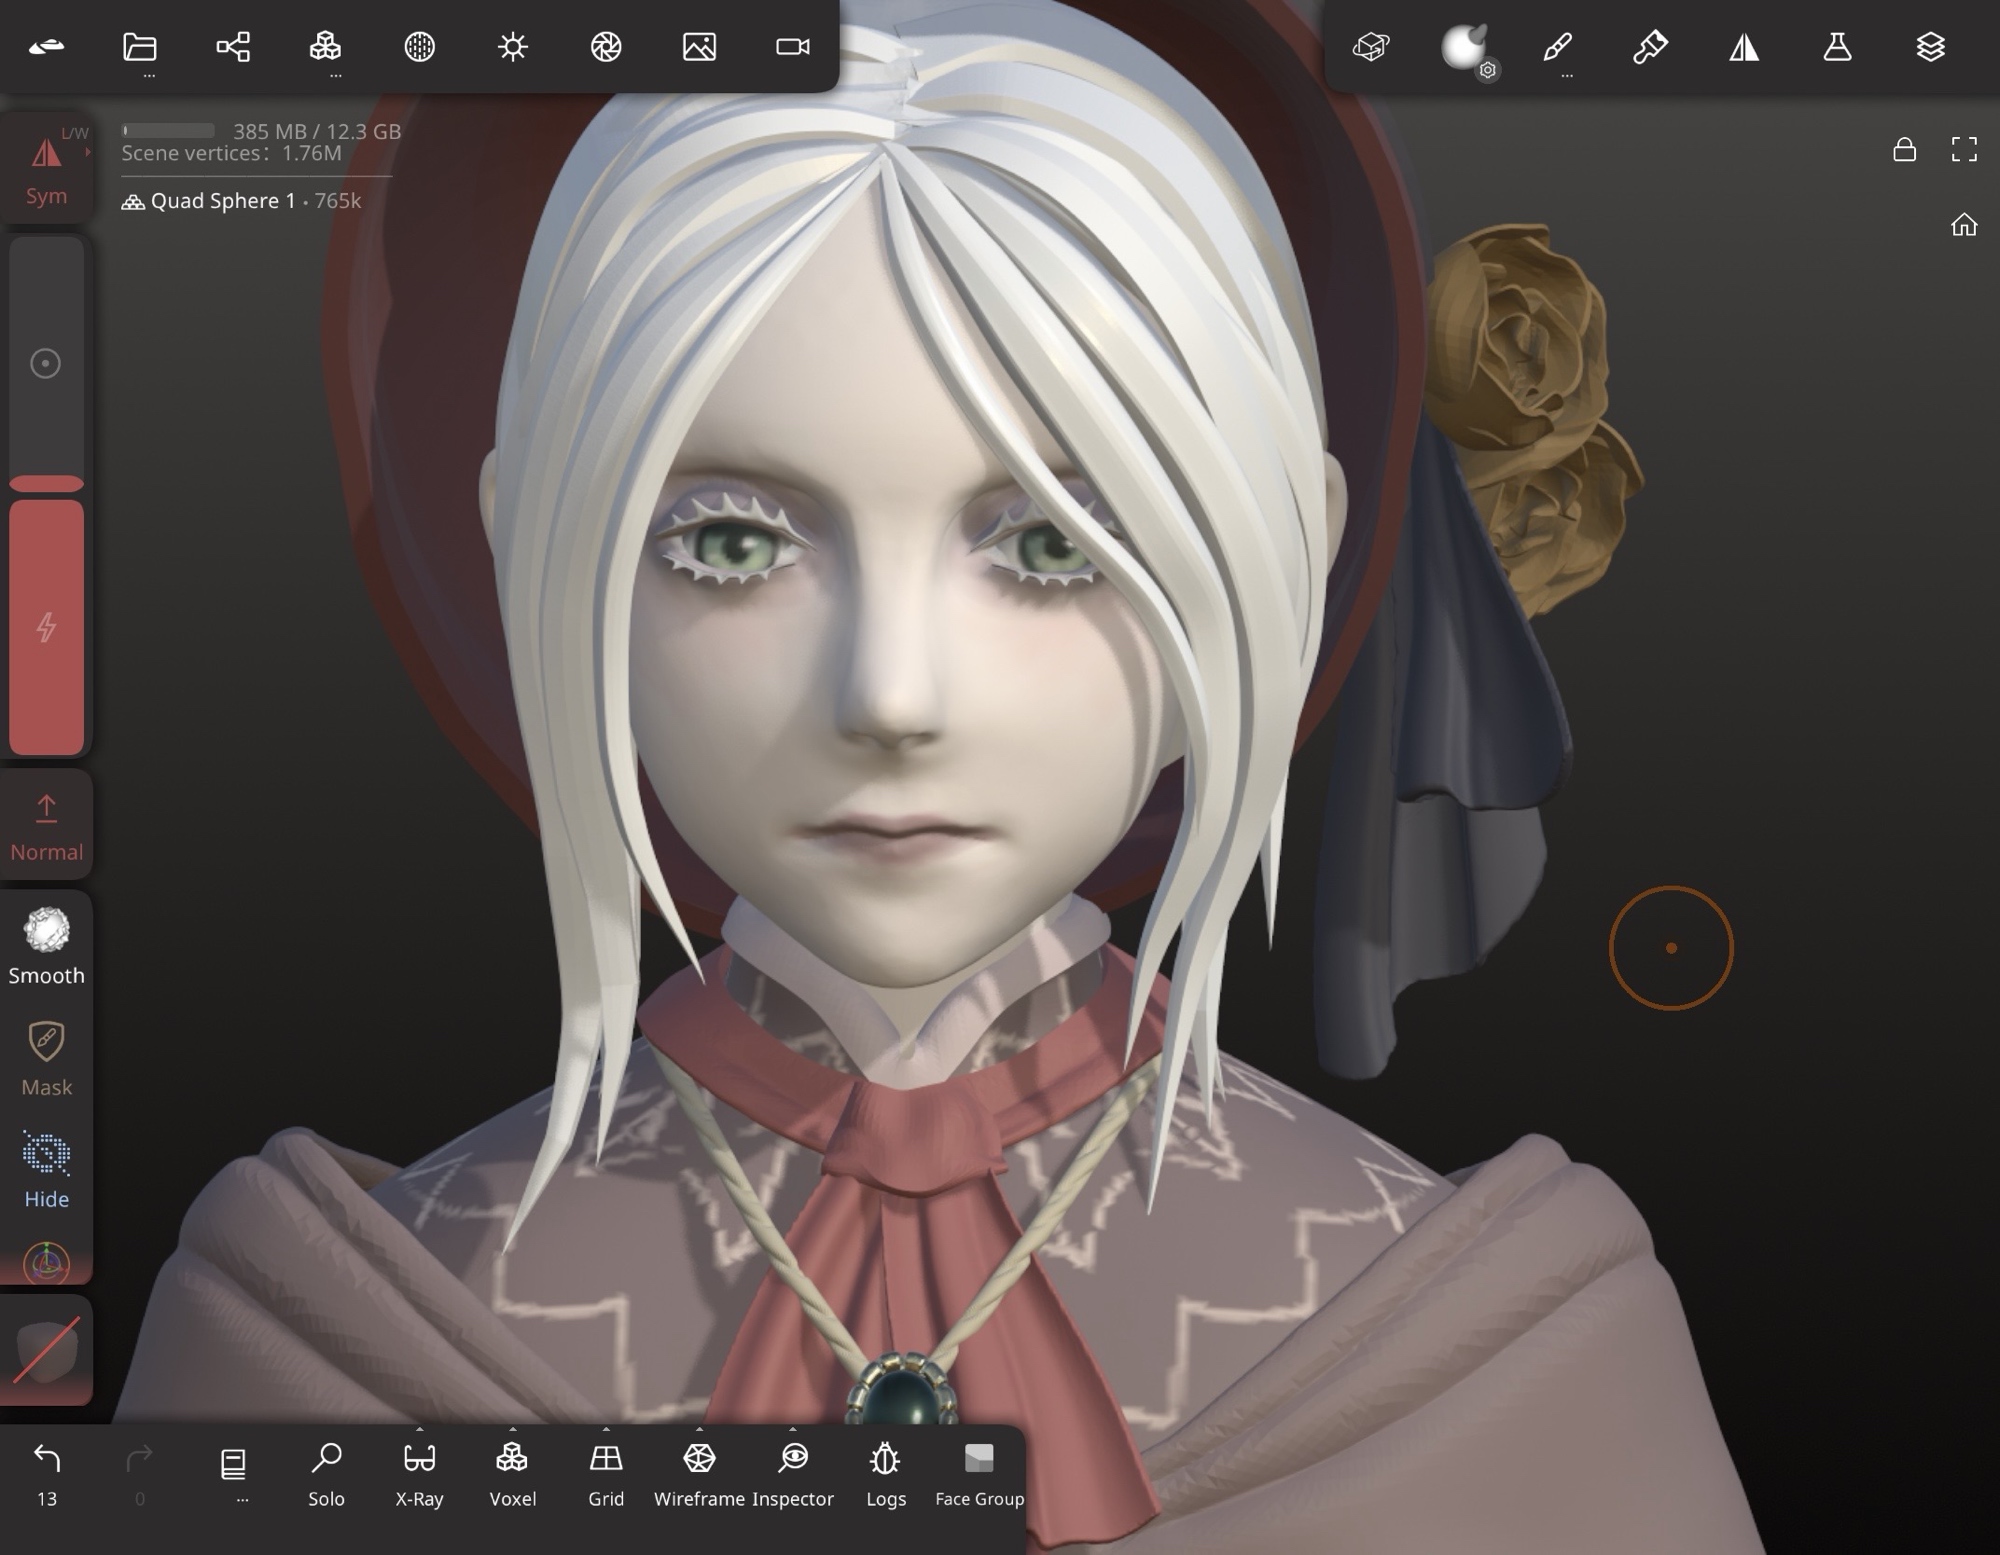The width and height of the screenshot is (2000, 1555).
Task: Open the Post Process aperture icon
Action: pyautogui.click(x=606, y=47)
